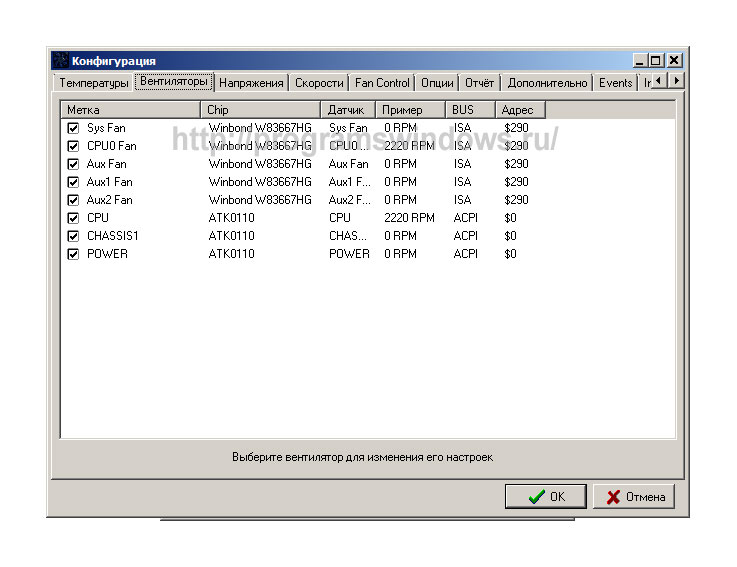Click the Датчик column header
The image size is (737, 567).
pos(348,110)
